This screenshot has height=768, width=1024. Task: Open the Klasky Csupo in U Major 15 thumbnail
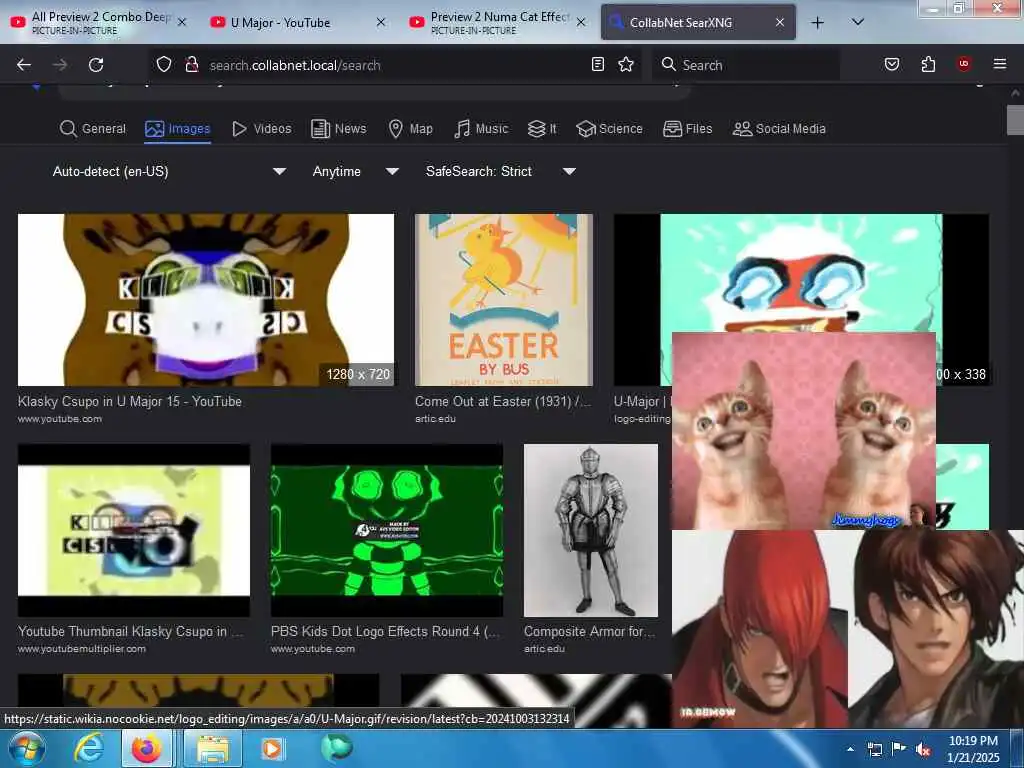[206, 300]
